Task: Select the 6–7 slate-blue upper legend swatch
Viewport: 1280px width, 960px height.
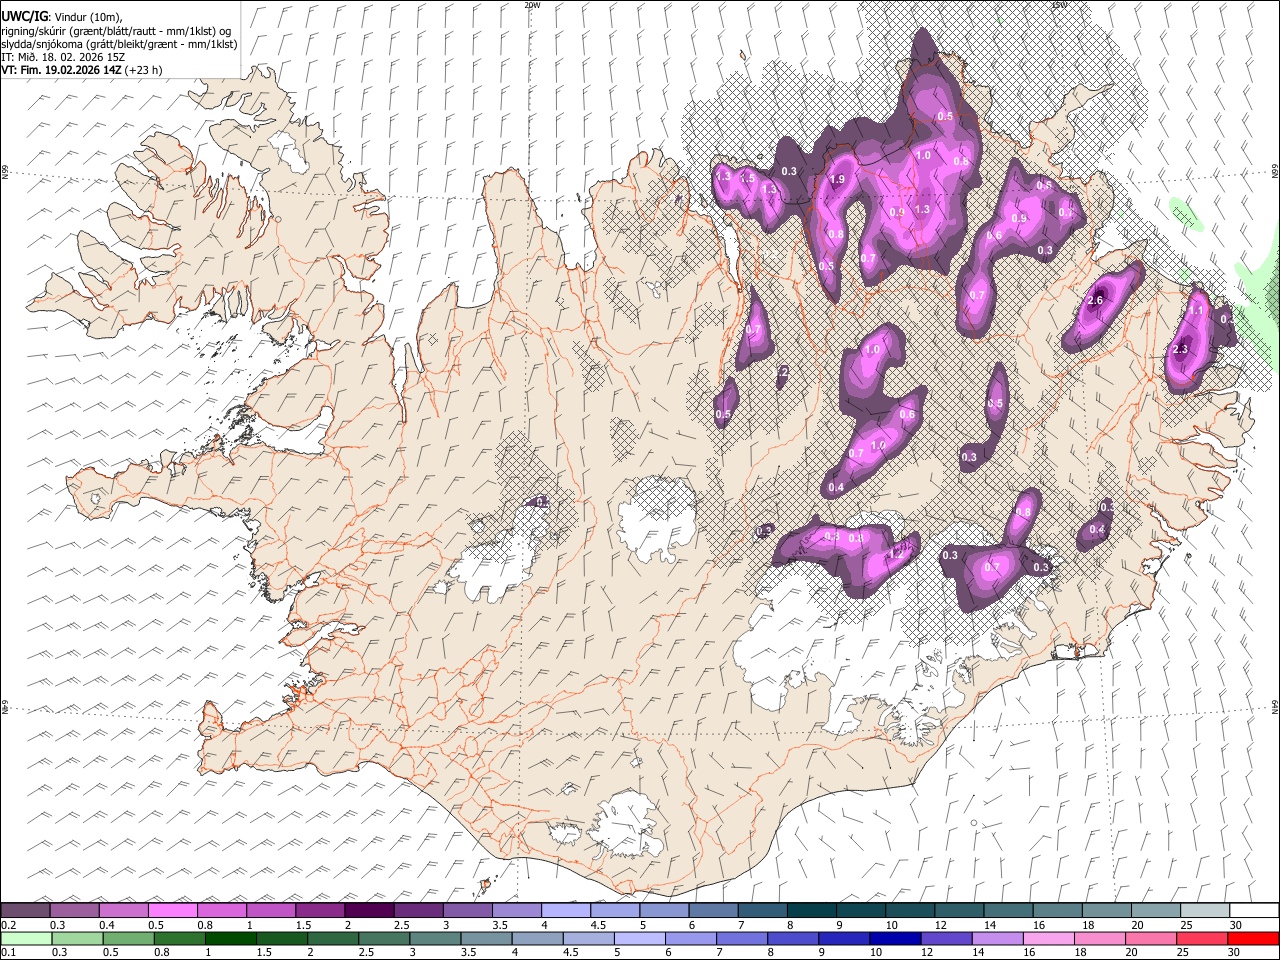Action: click(713, 911)
